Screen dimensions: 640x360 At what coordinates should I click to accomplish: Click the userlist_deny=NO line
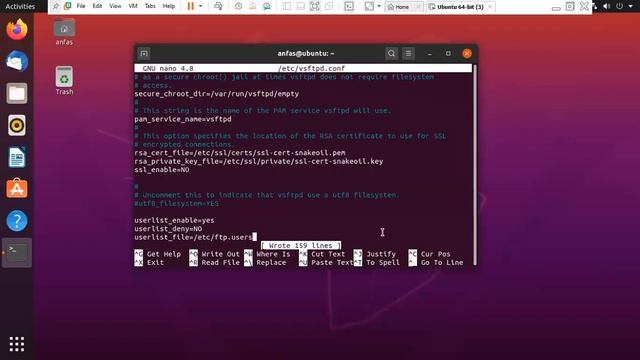pos(168,229)
